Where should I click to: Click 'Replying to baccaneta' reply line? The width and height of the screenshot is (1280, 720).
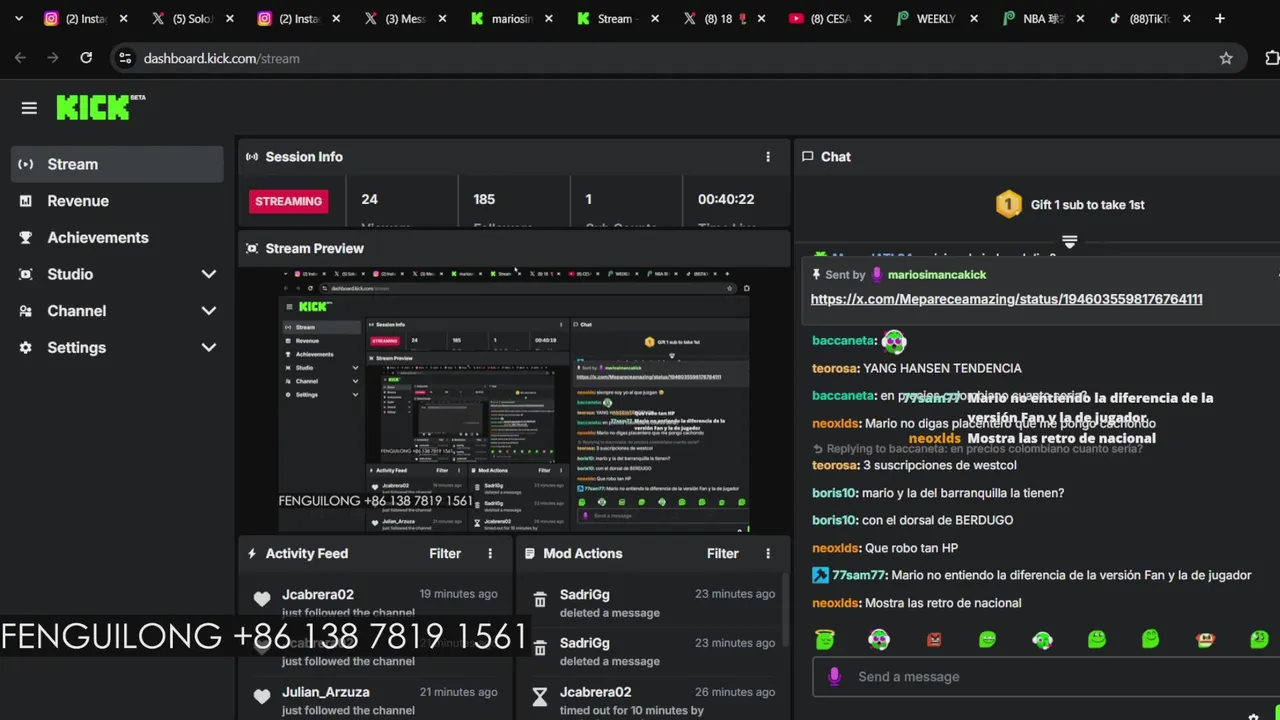coord(978,449)
